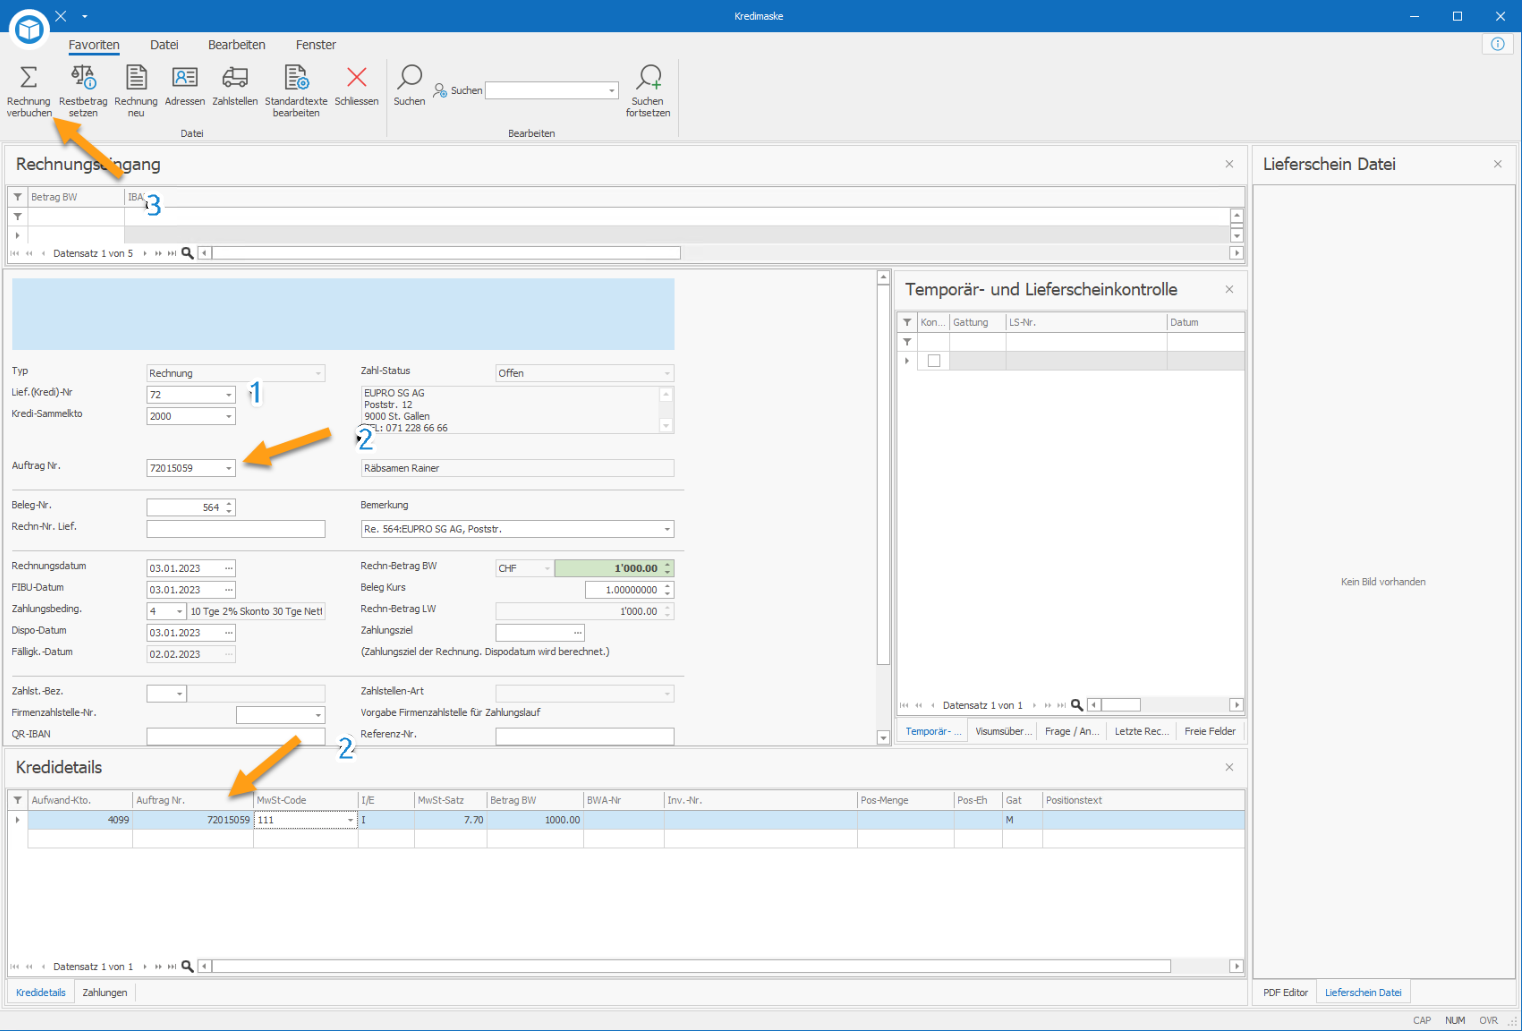The image size is (1522, 1031).
Task: Open Standardtexte bearbeiten
Action: click(296, 91)
